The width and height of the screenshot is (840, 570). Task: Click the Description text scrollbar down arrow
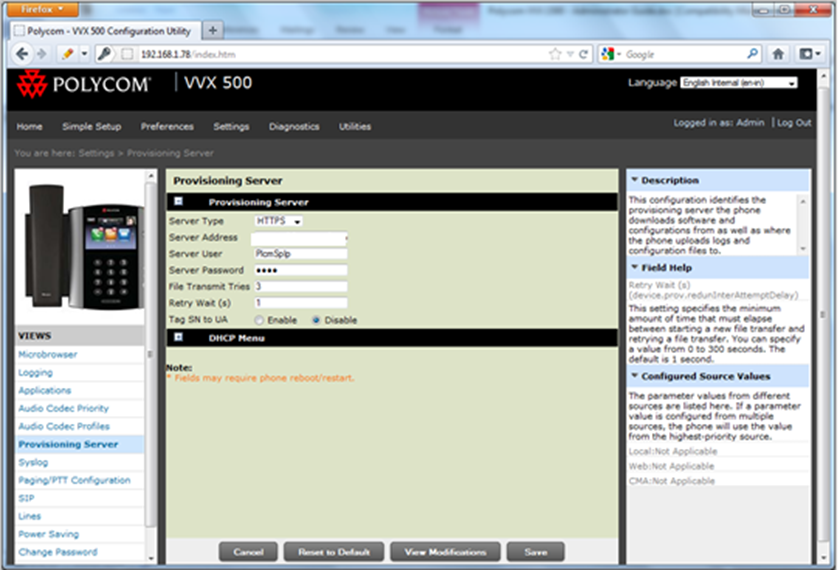point(802,249)
